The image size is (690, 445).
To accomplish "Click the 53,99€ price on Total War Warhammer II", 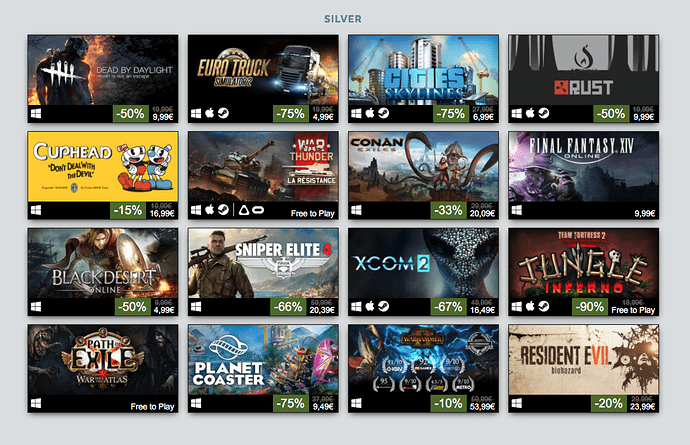I will [x=482, y=407].
